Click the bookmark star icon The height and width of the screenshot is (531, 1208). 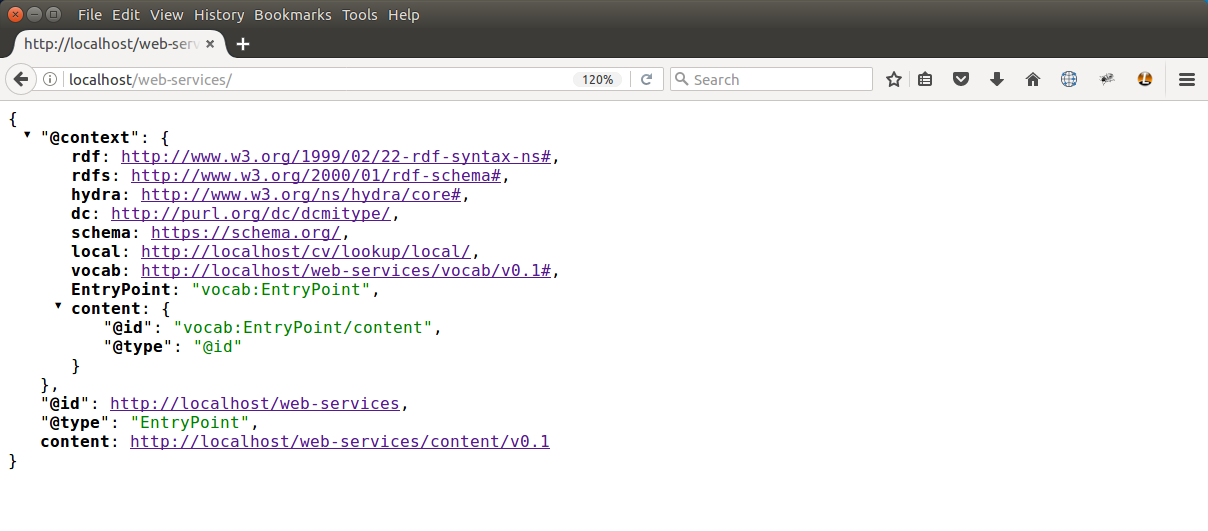[894, 80]
